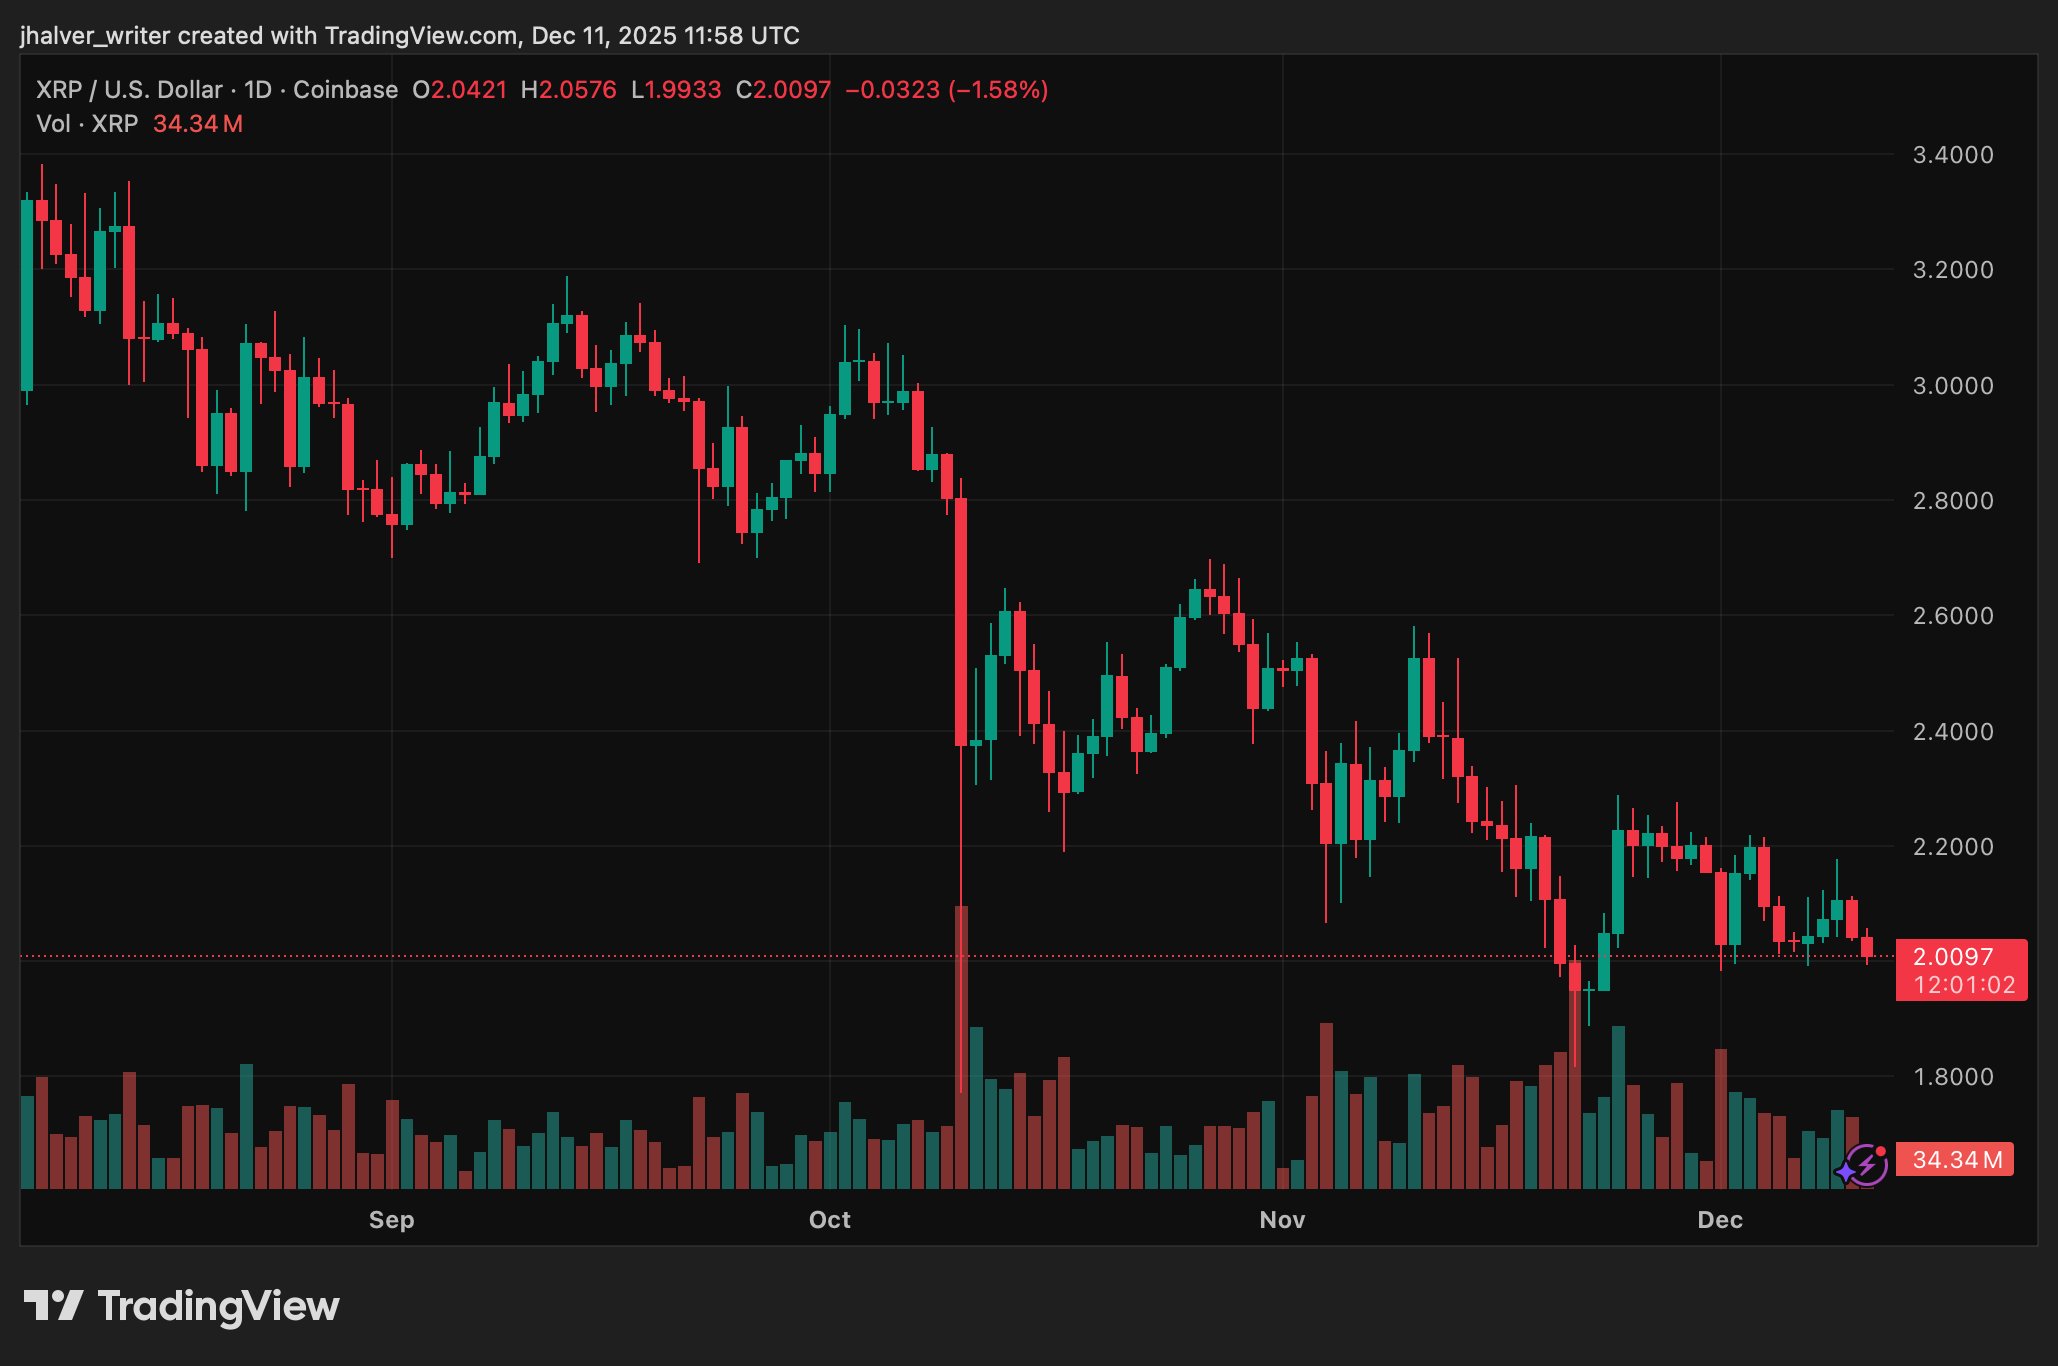Click the purple lightning bolt event icon
Image resolution: width=2058 pixels, height=1366 pixels.
1866,1165
